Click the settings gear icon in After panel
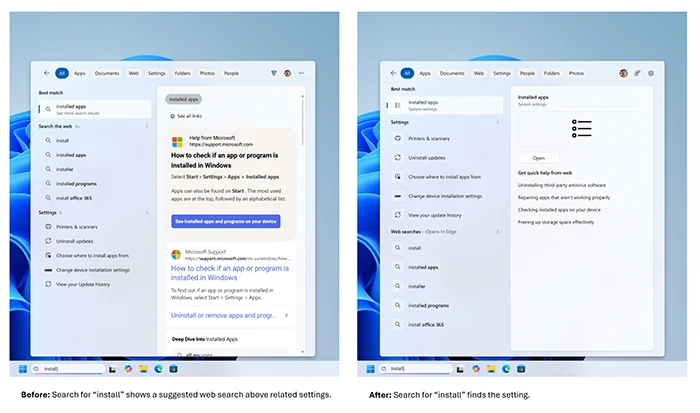The width and height of the screenshot is (700, 413). click(651, 73)
